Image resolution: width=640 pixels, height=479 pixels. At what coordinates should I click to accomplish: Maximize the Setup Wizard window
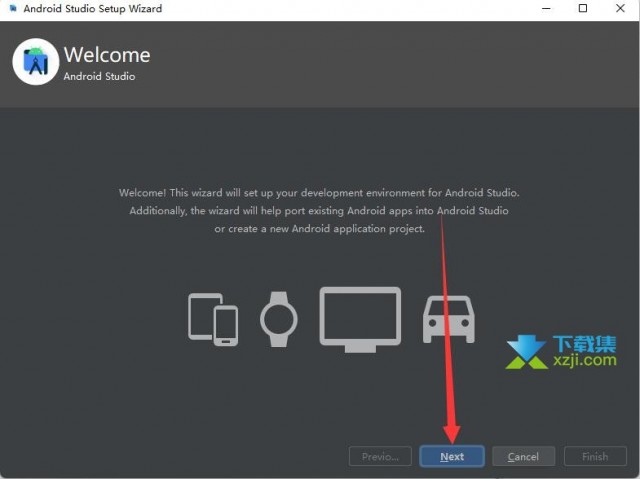(x=583, y=8)
